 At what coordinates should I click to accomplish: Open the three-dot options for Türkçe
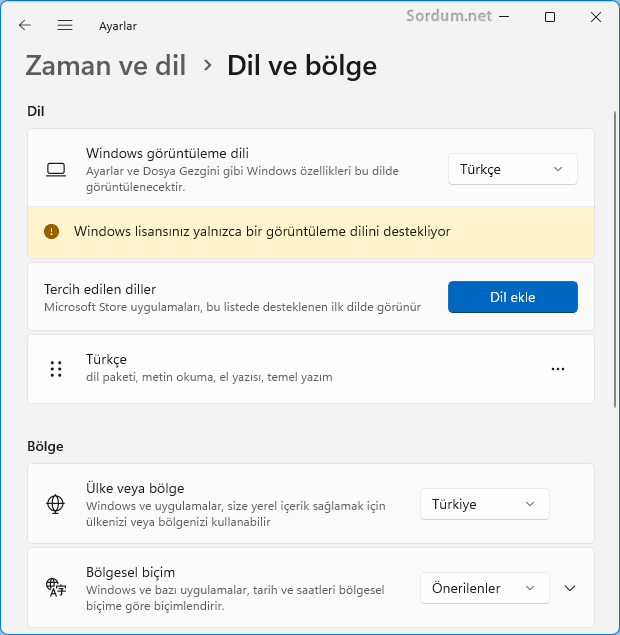pyautogui.click(x=558, y=369)
